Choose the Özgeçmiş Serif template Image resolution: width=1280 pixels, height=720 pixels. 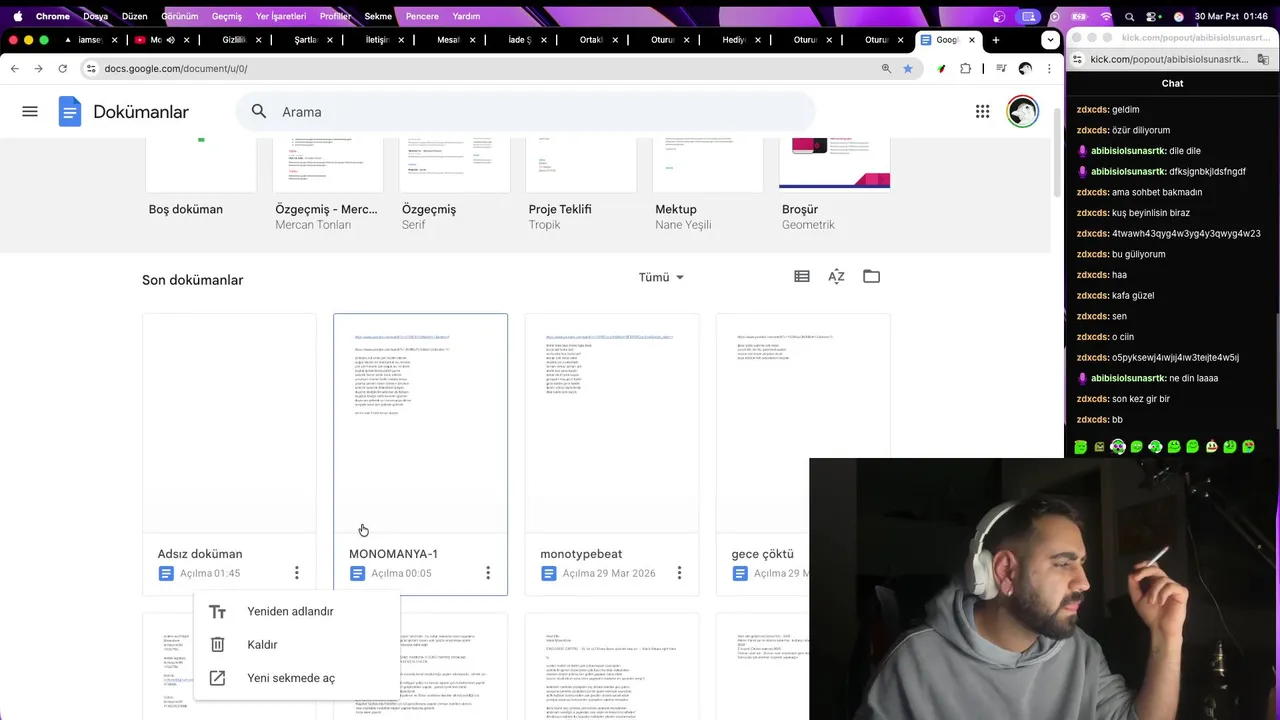coord(454,165)
